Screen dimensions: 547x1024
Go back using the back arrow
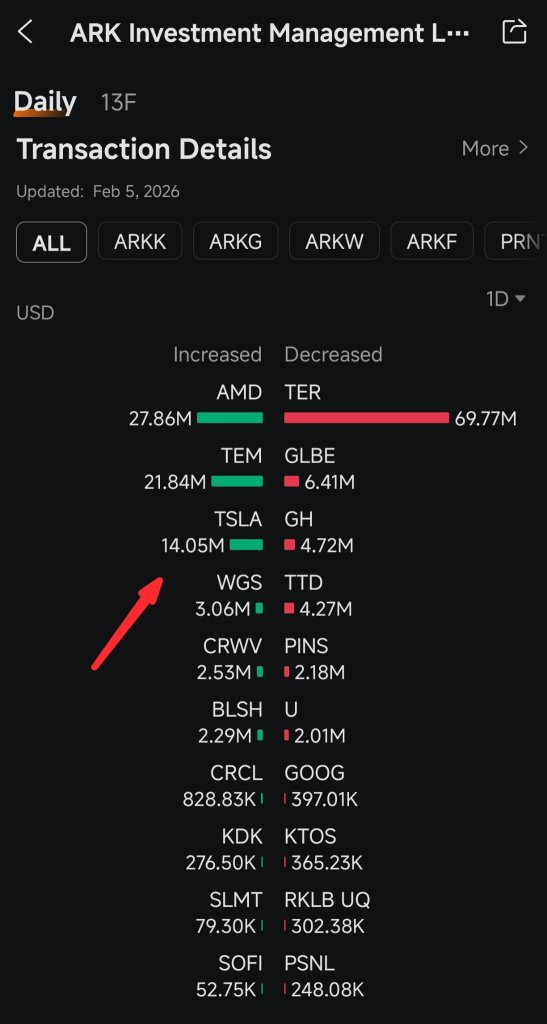[x=25, y=31]
